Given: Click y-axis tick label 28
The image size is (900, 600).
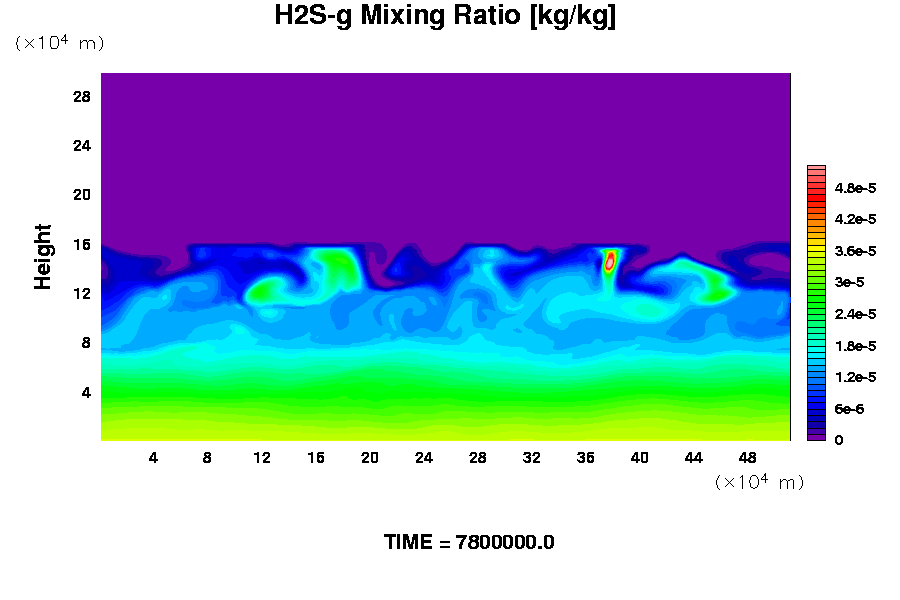Looking at the screenshot, I should (82, 97).
